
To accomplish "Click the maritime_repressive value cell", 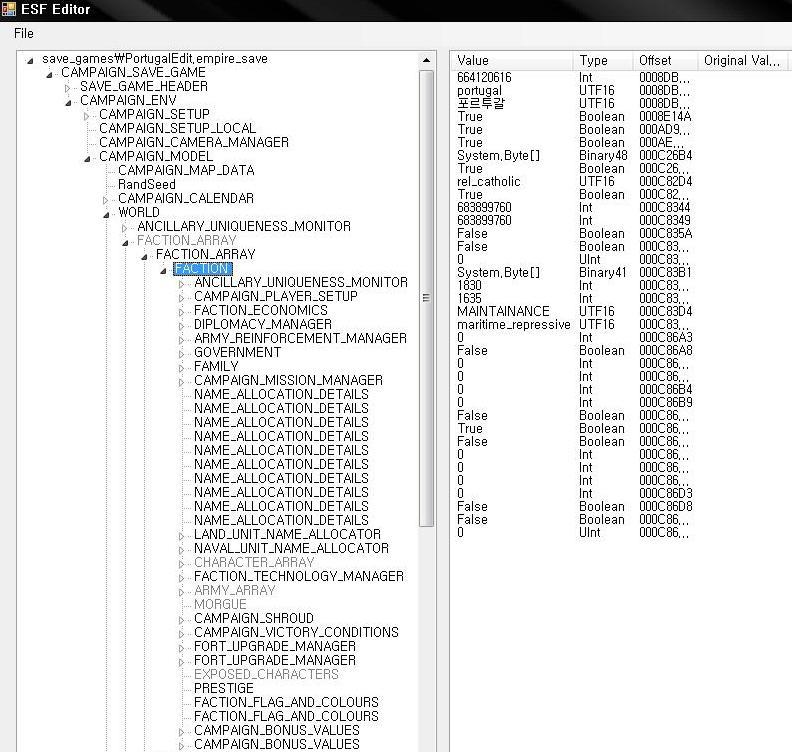I will pyautogui.click(x=513, y=325).
